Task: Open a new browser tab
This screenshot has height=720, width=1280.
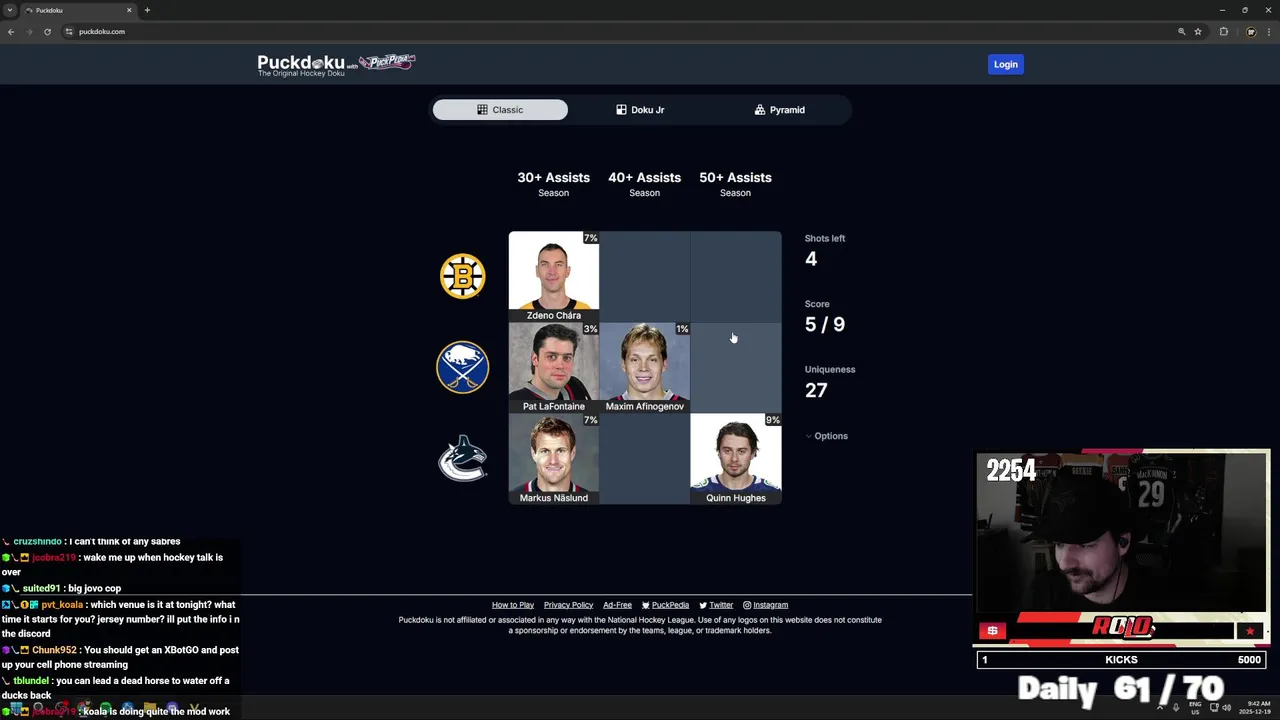Action: pos(147,10)
